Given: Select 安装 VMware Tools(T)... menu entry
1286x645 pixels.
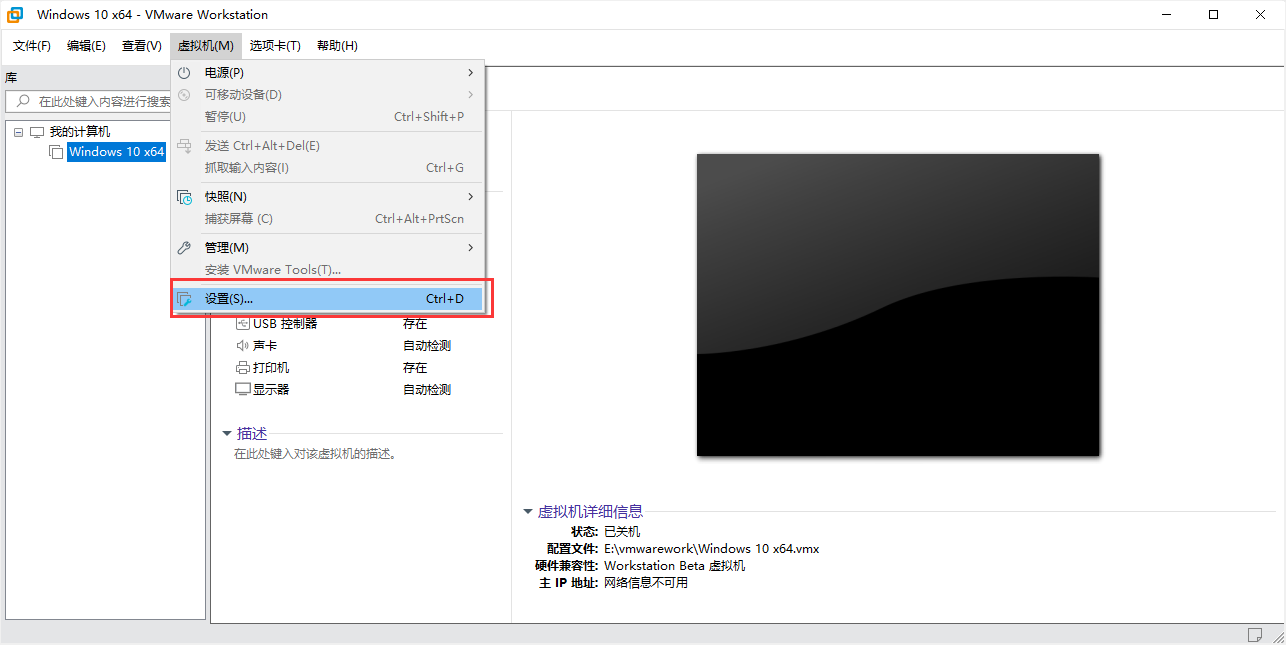Looking at the screenshot, I should pyautogui.click(x=329, y=270).
